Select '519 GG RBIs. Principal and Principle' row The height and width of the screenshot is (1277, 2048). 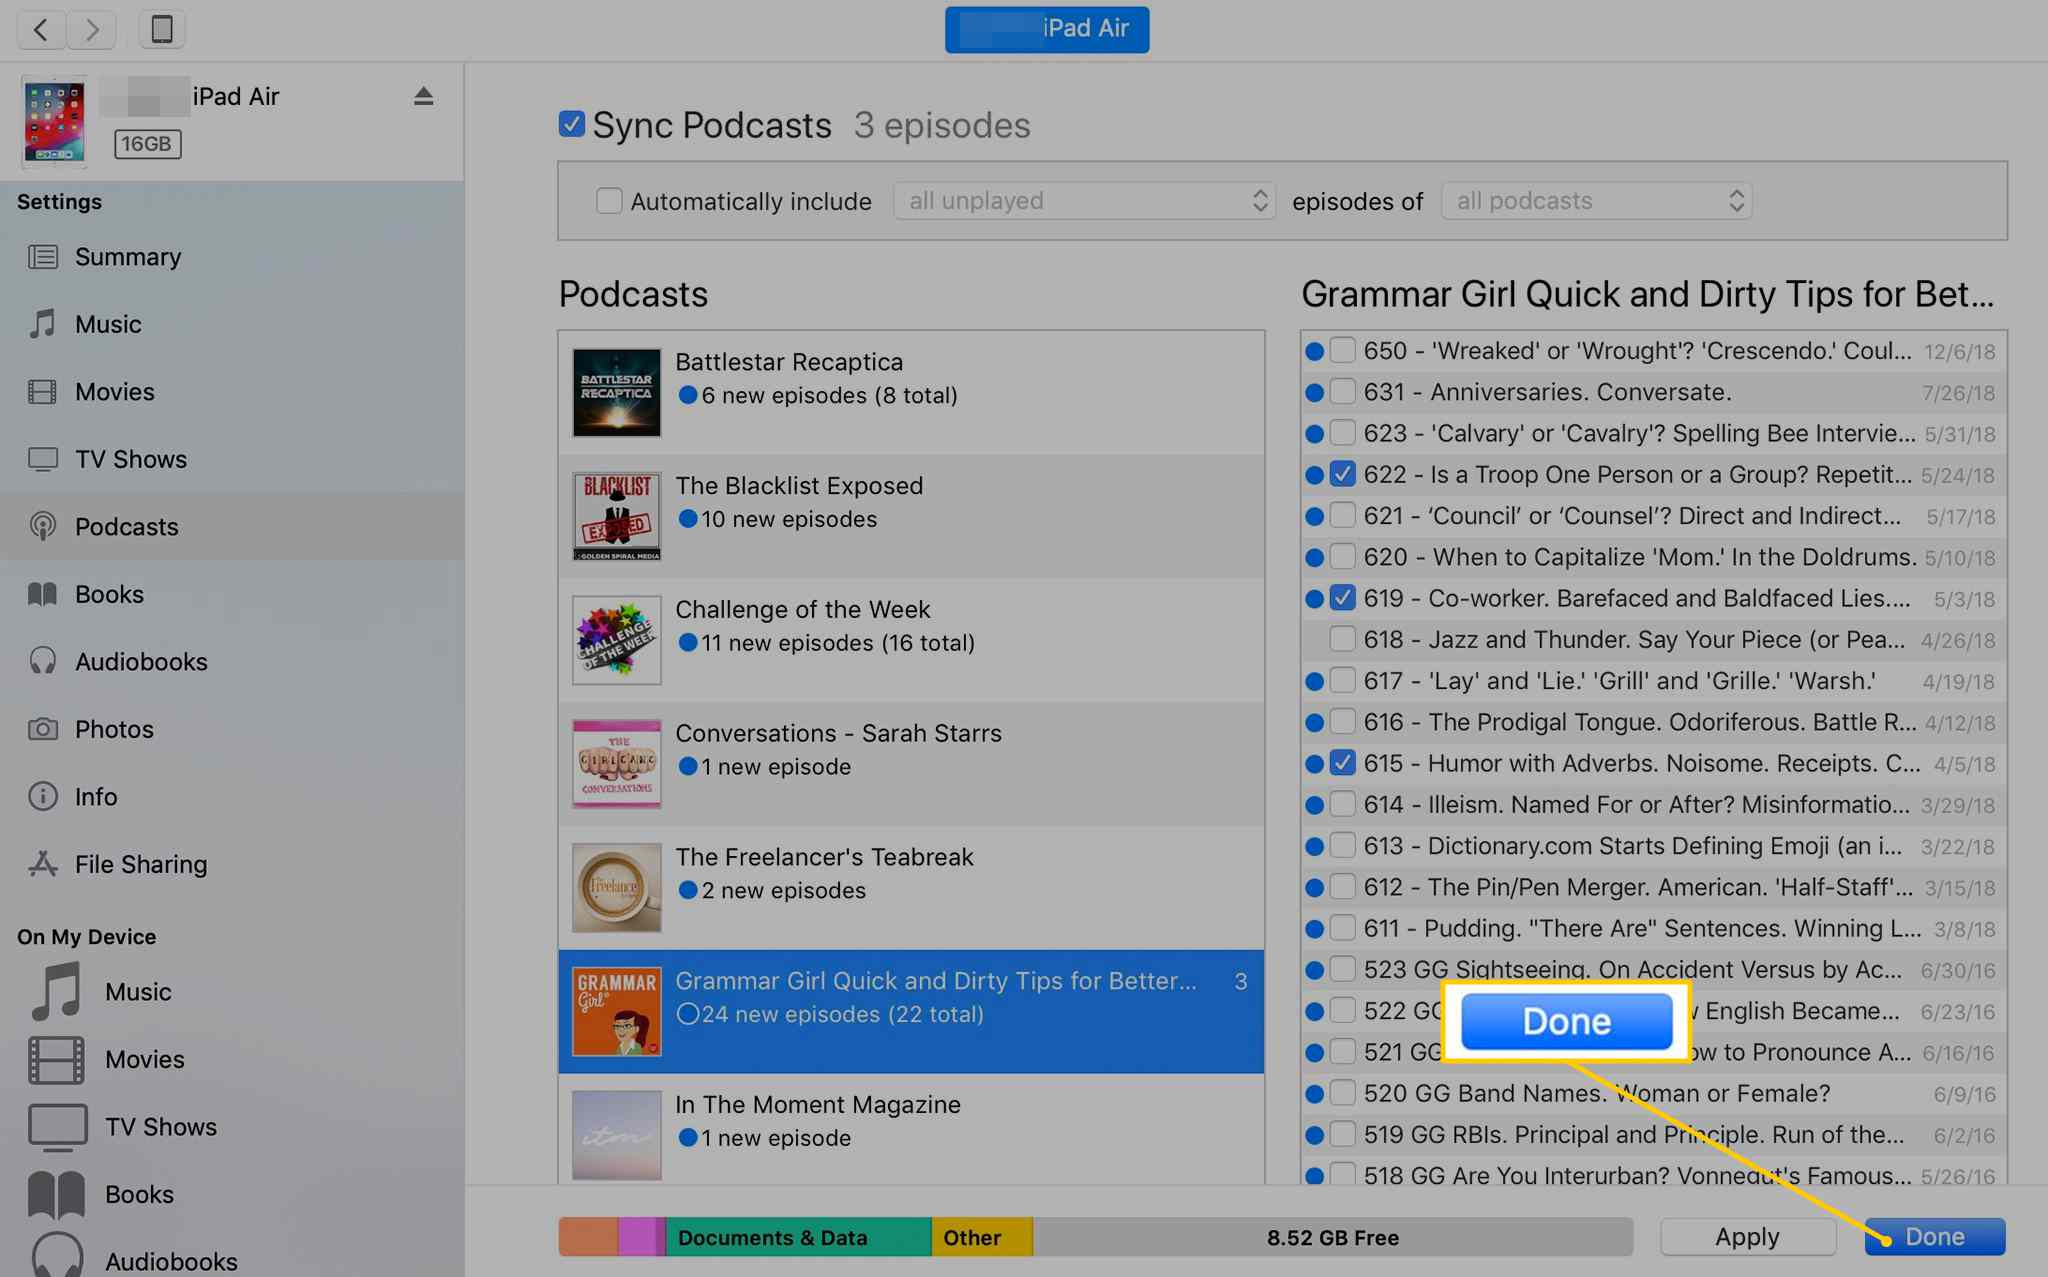pyautogui.click(x=1653, y=1135)
